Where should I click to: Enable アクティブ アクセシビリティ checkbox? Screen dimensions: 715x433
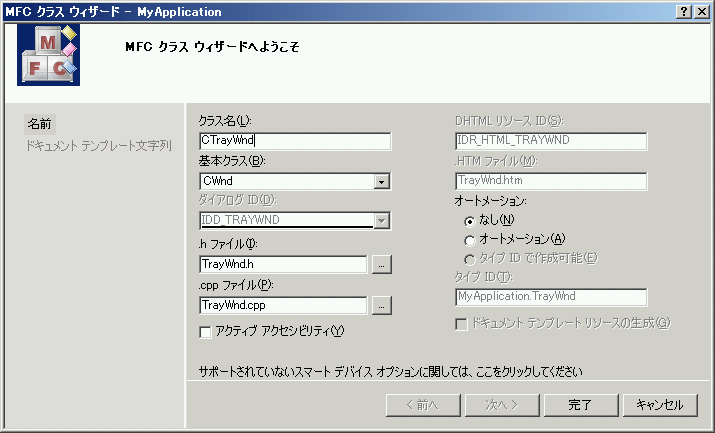click(205, 332)
